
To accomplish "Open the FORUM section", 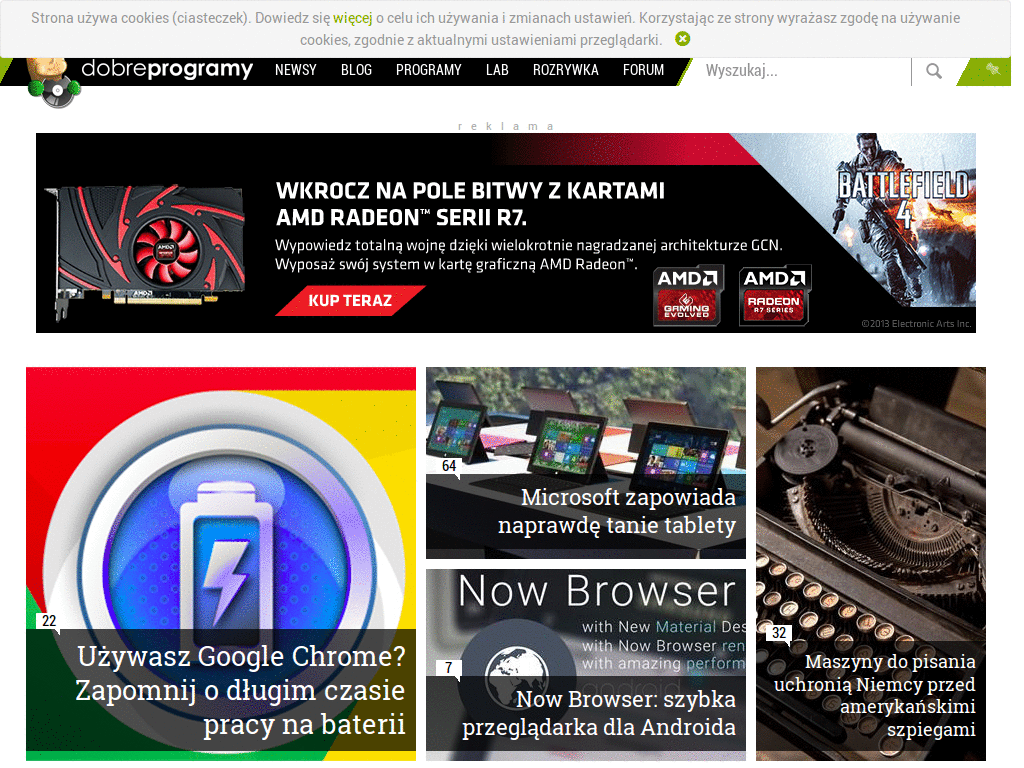I will [x=643, y=71].
